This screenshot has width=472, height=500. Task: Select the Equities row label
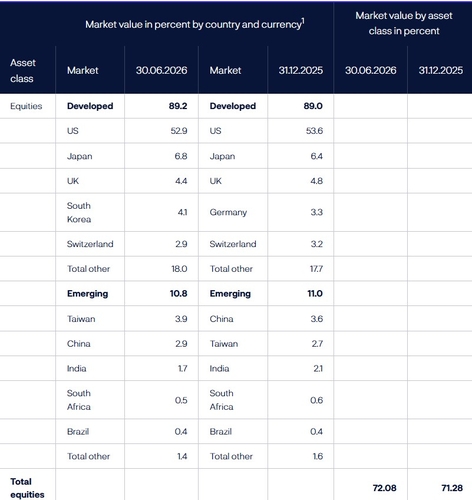pos(26,106)
